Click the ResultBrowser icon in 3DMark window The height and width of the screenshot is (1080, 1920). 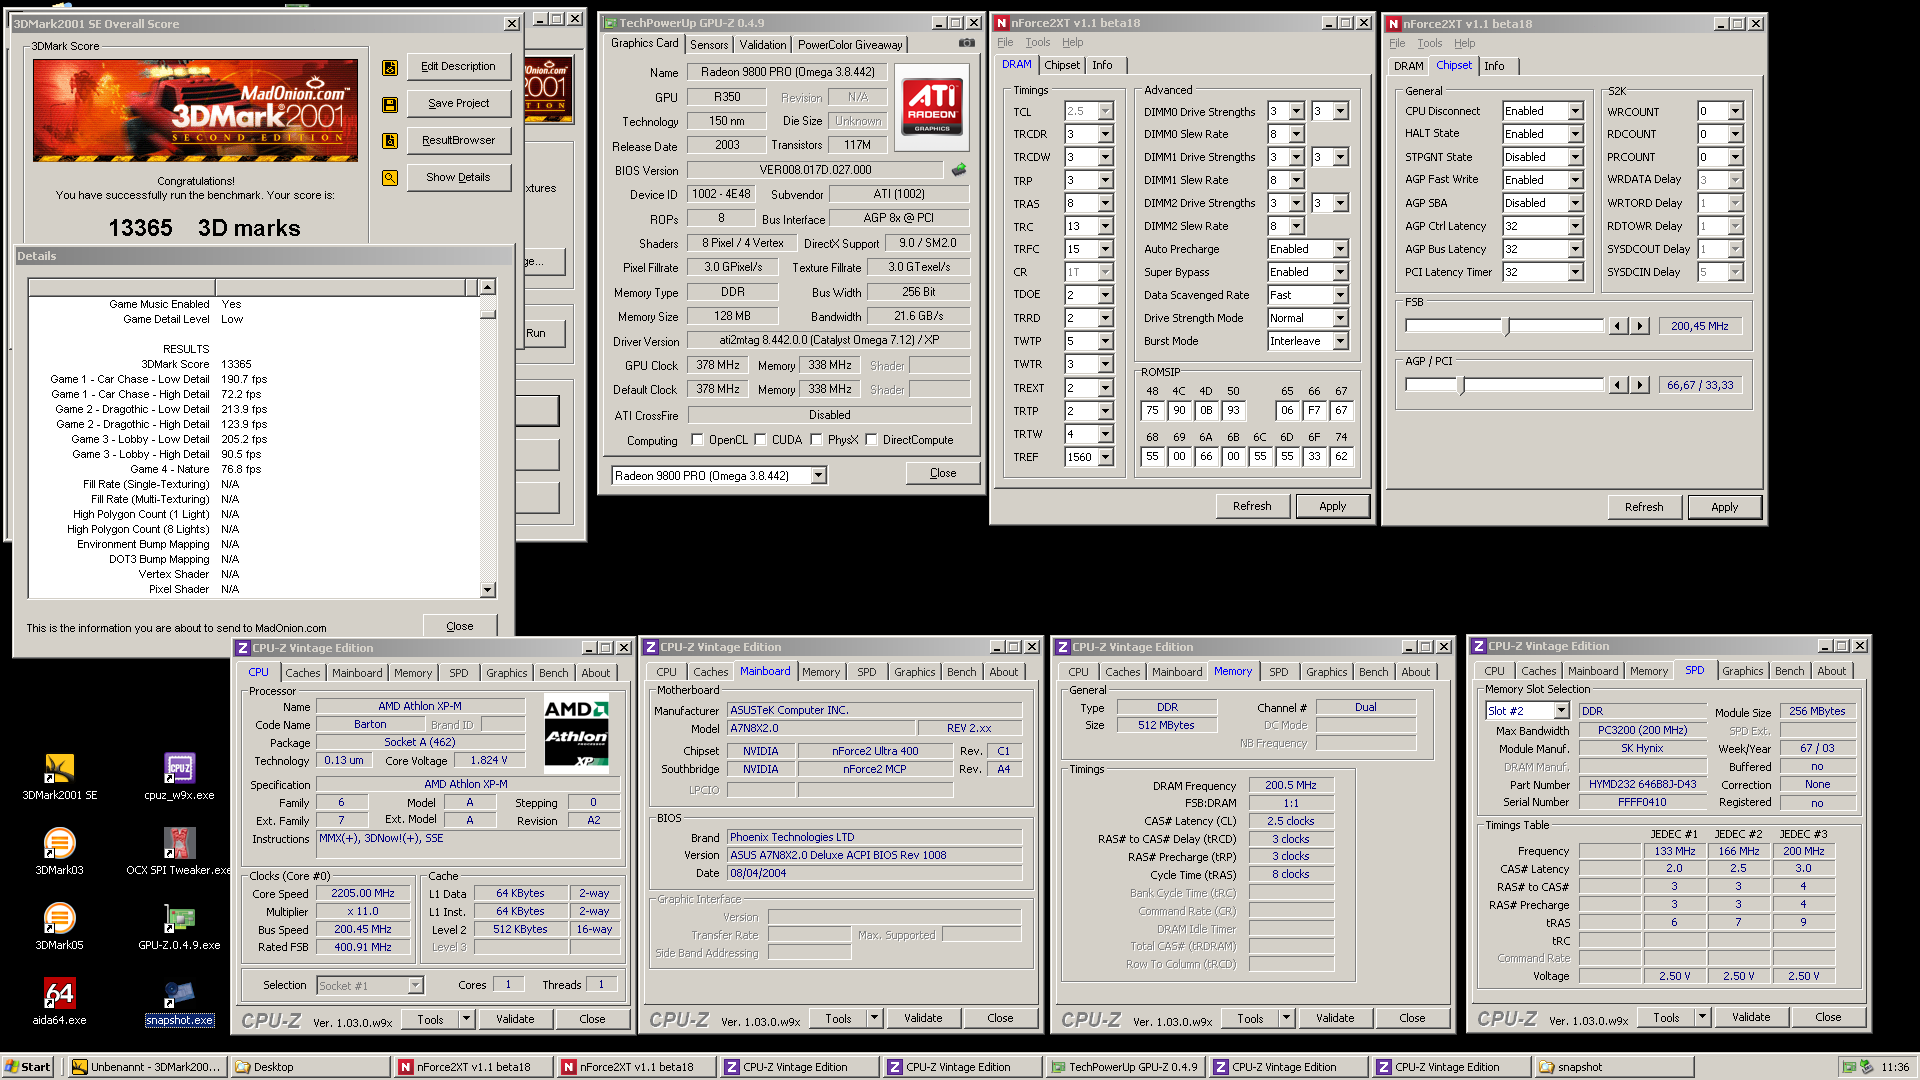(x=390, y=141)
